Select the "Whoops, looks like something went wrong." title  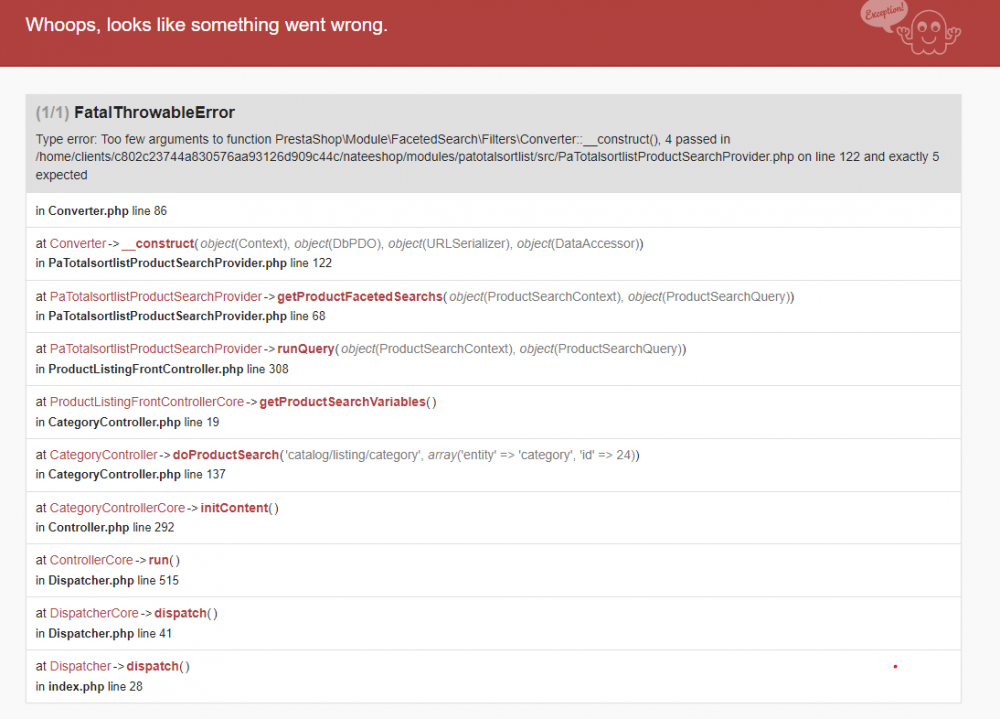pos(207,25)
